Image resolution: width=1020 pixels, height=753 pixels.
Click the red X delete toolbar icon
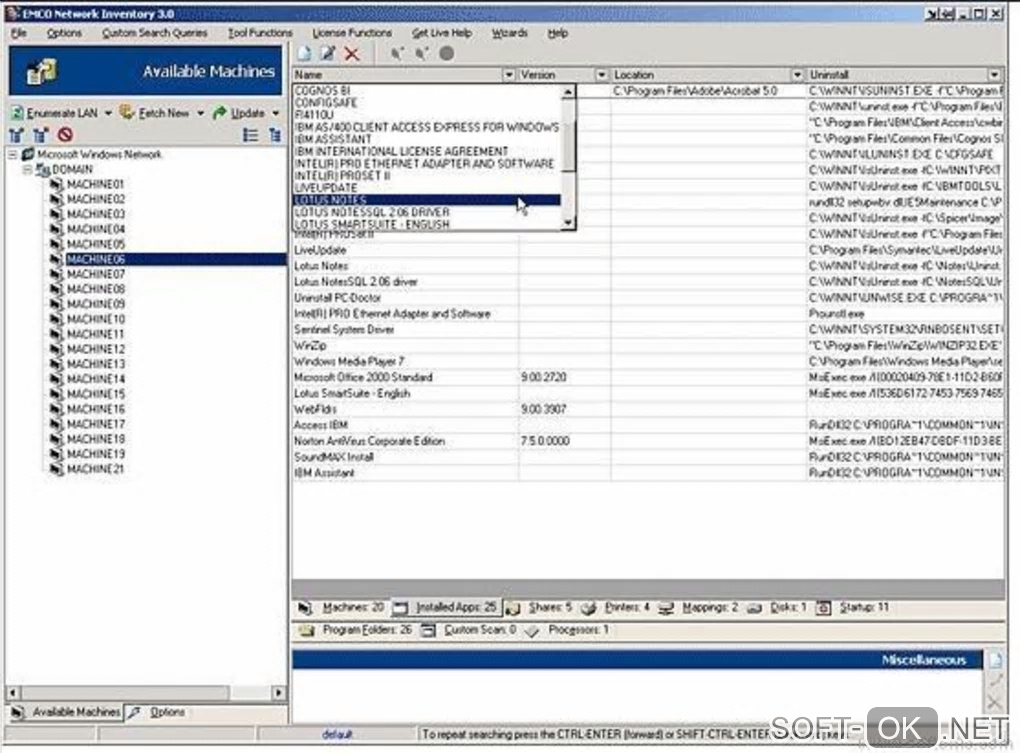pos(352,54)
